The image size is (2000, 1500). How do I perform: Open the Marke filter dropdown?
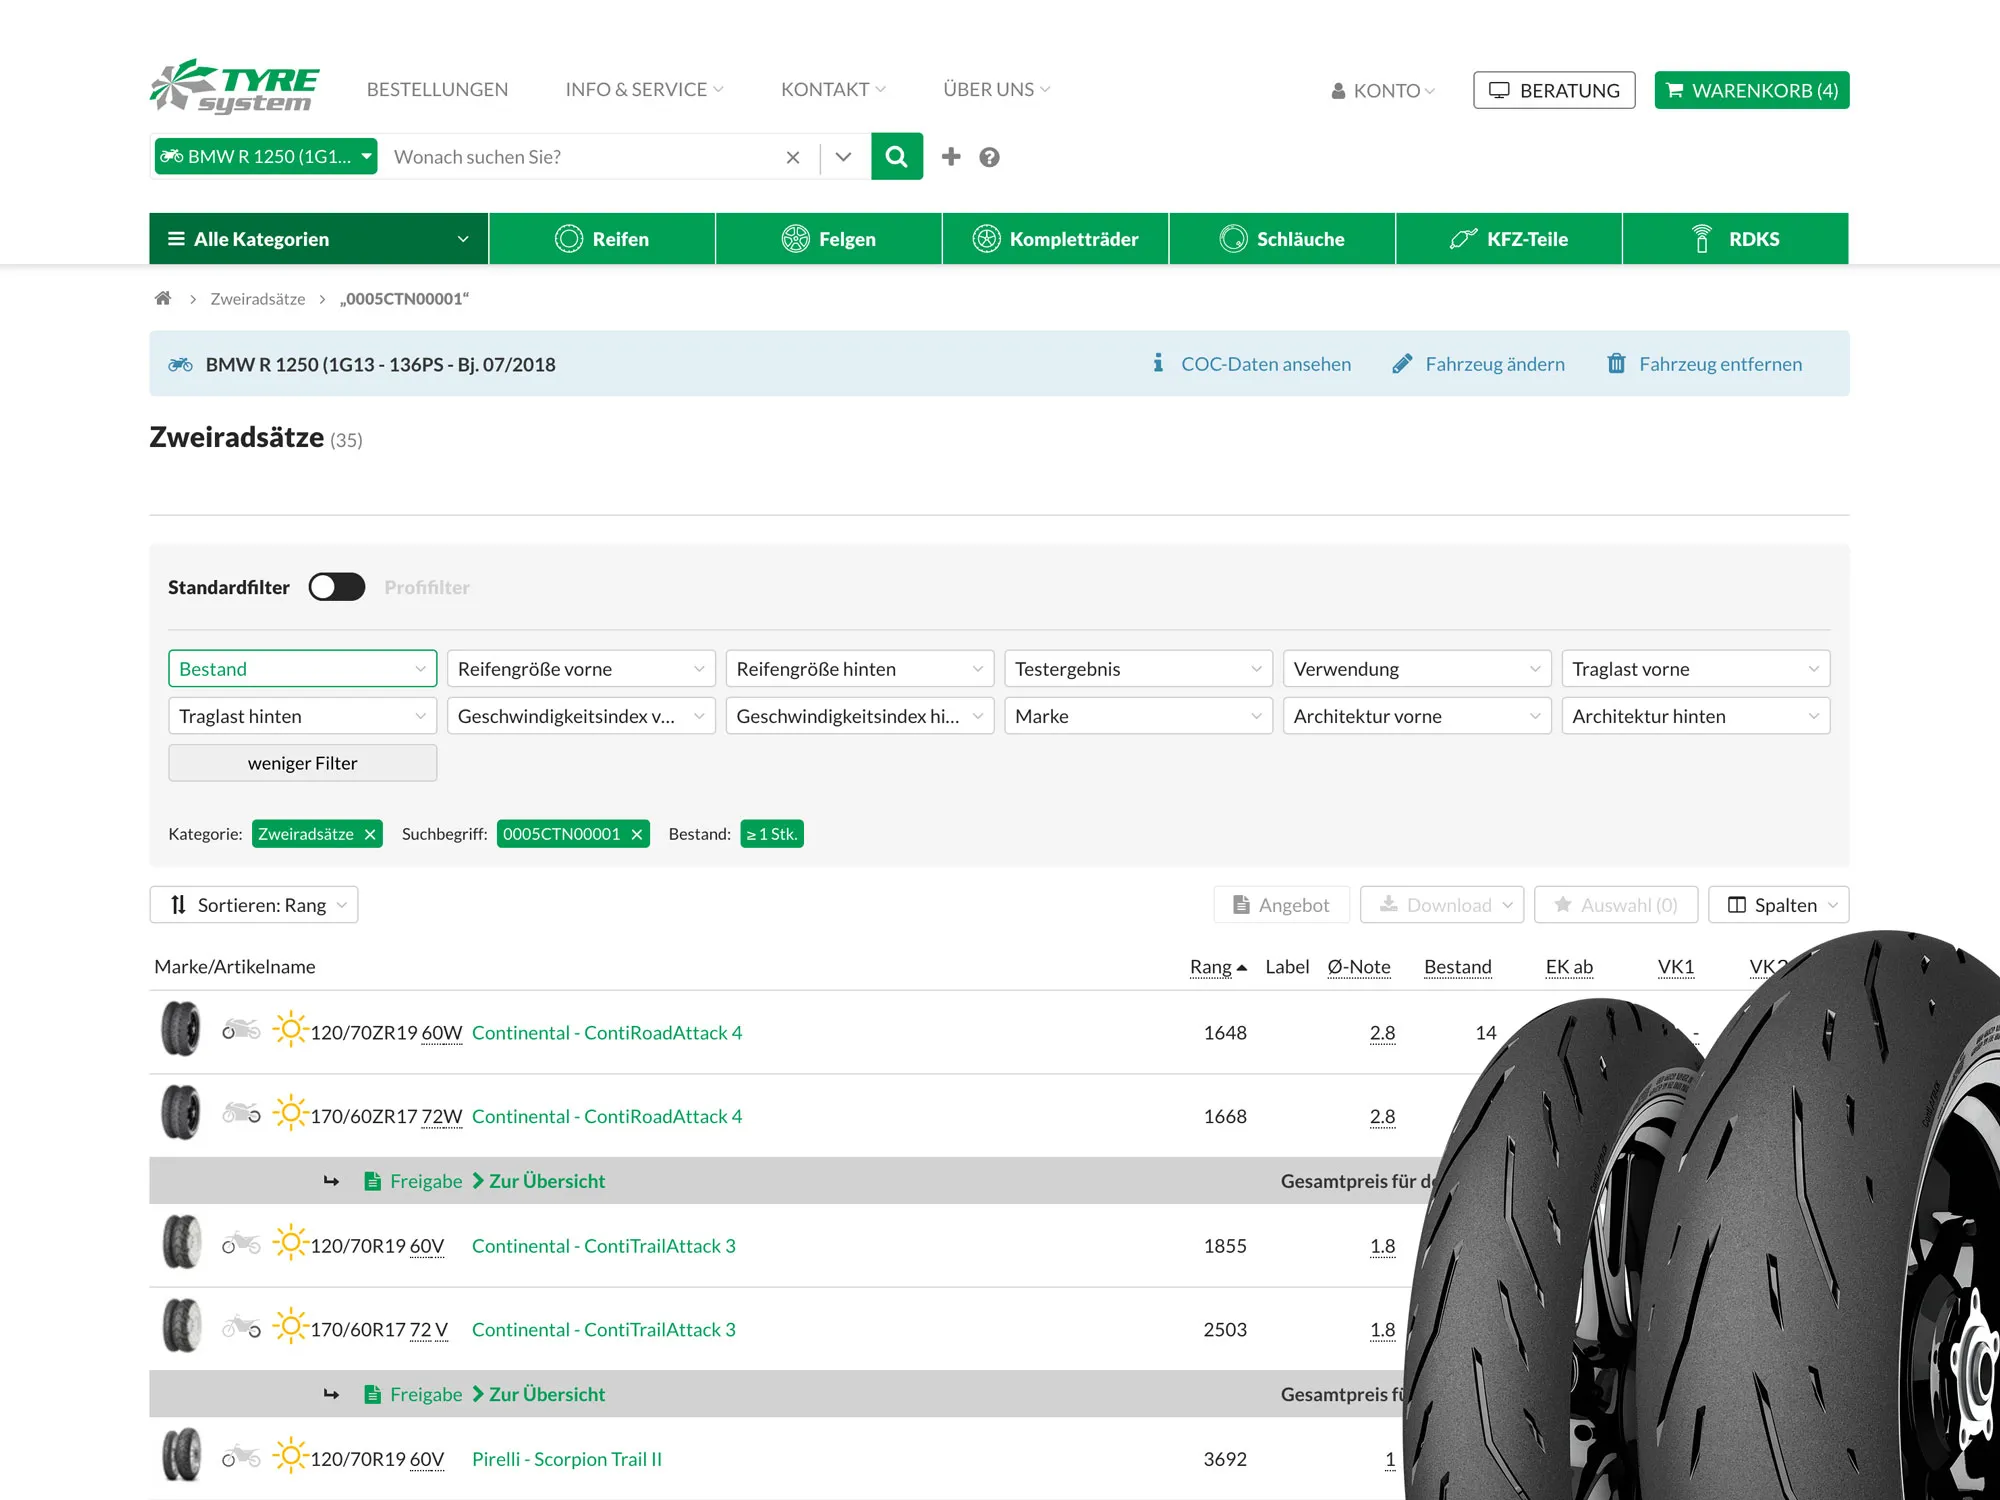tap(1138, 716)
